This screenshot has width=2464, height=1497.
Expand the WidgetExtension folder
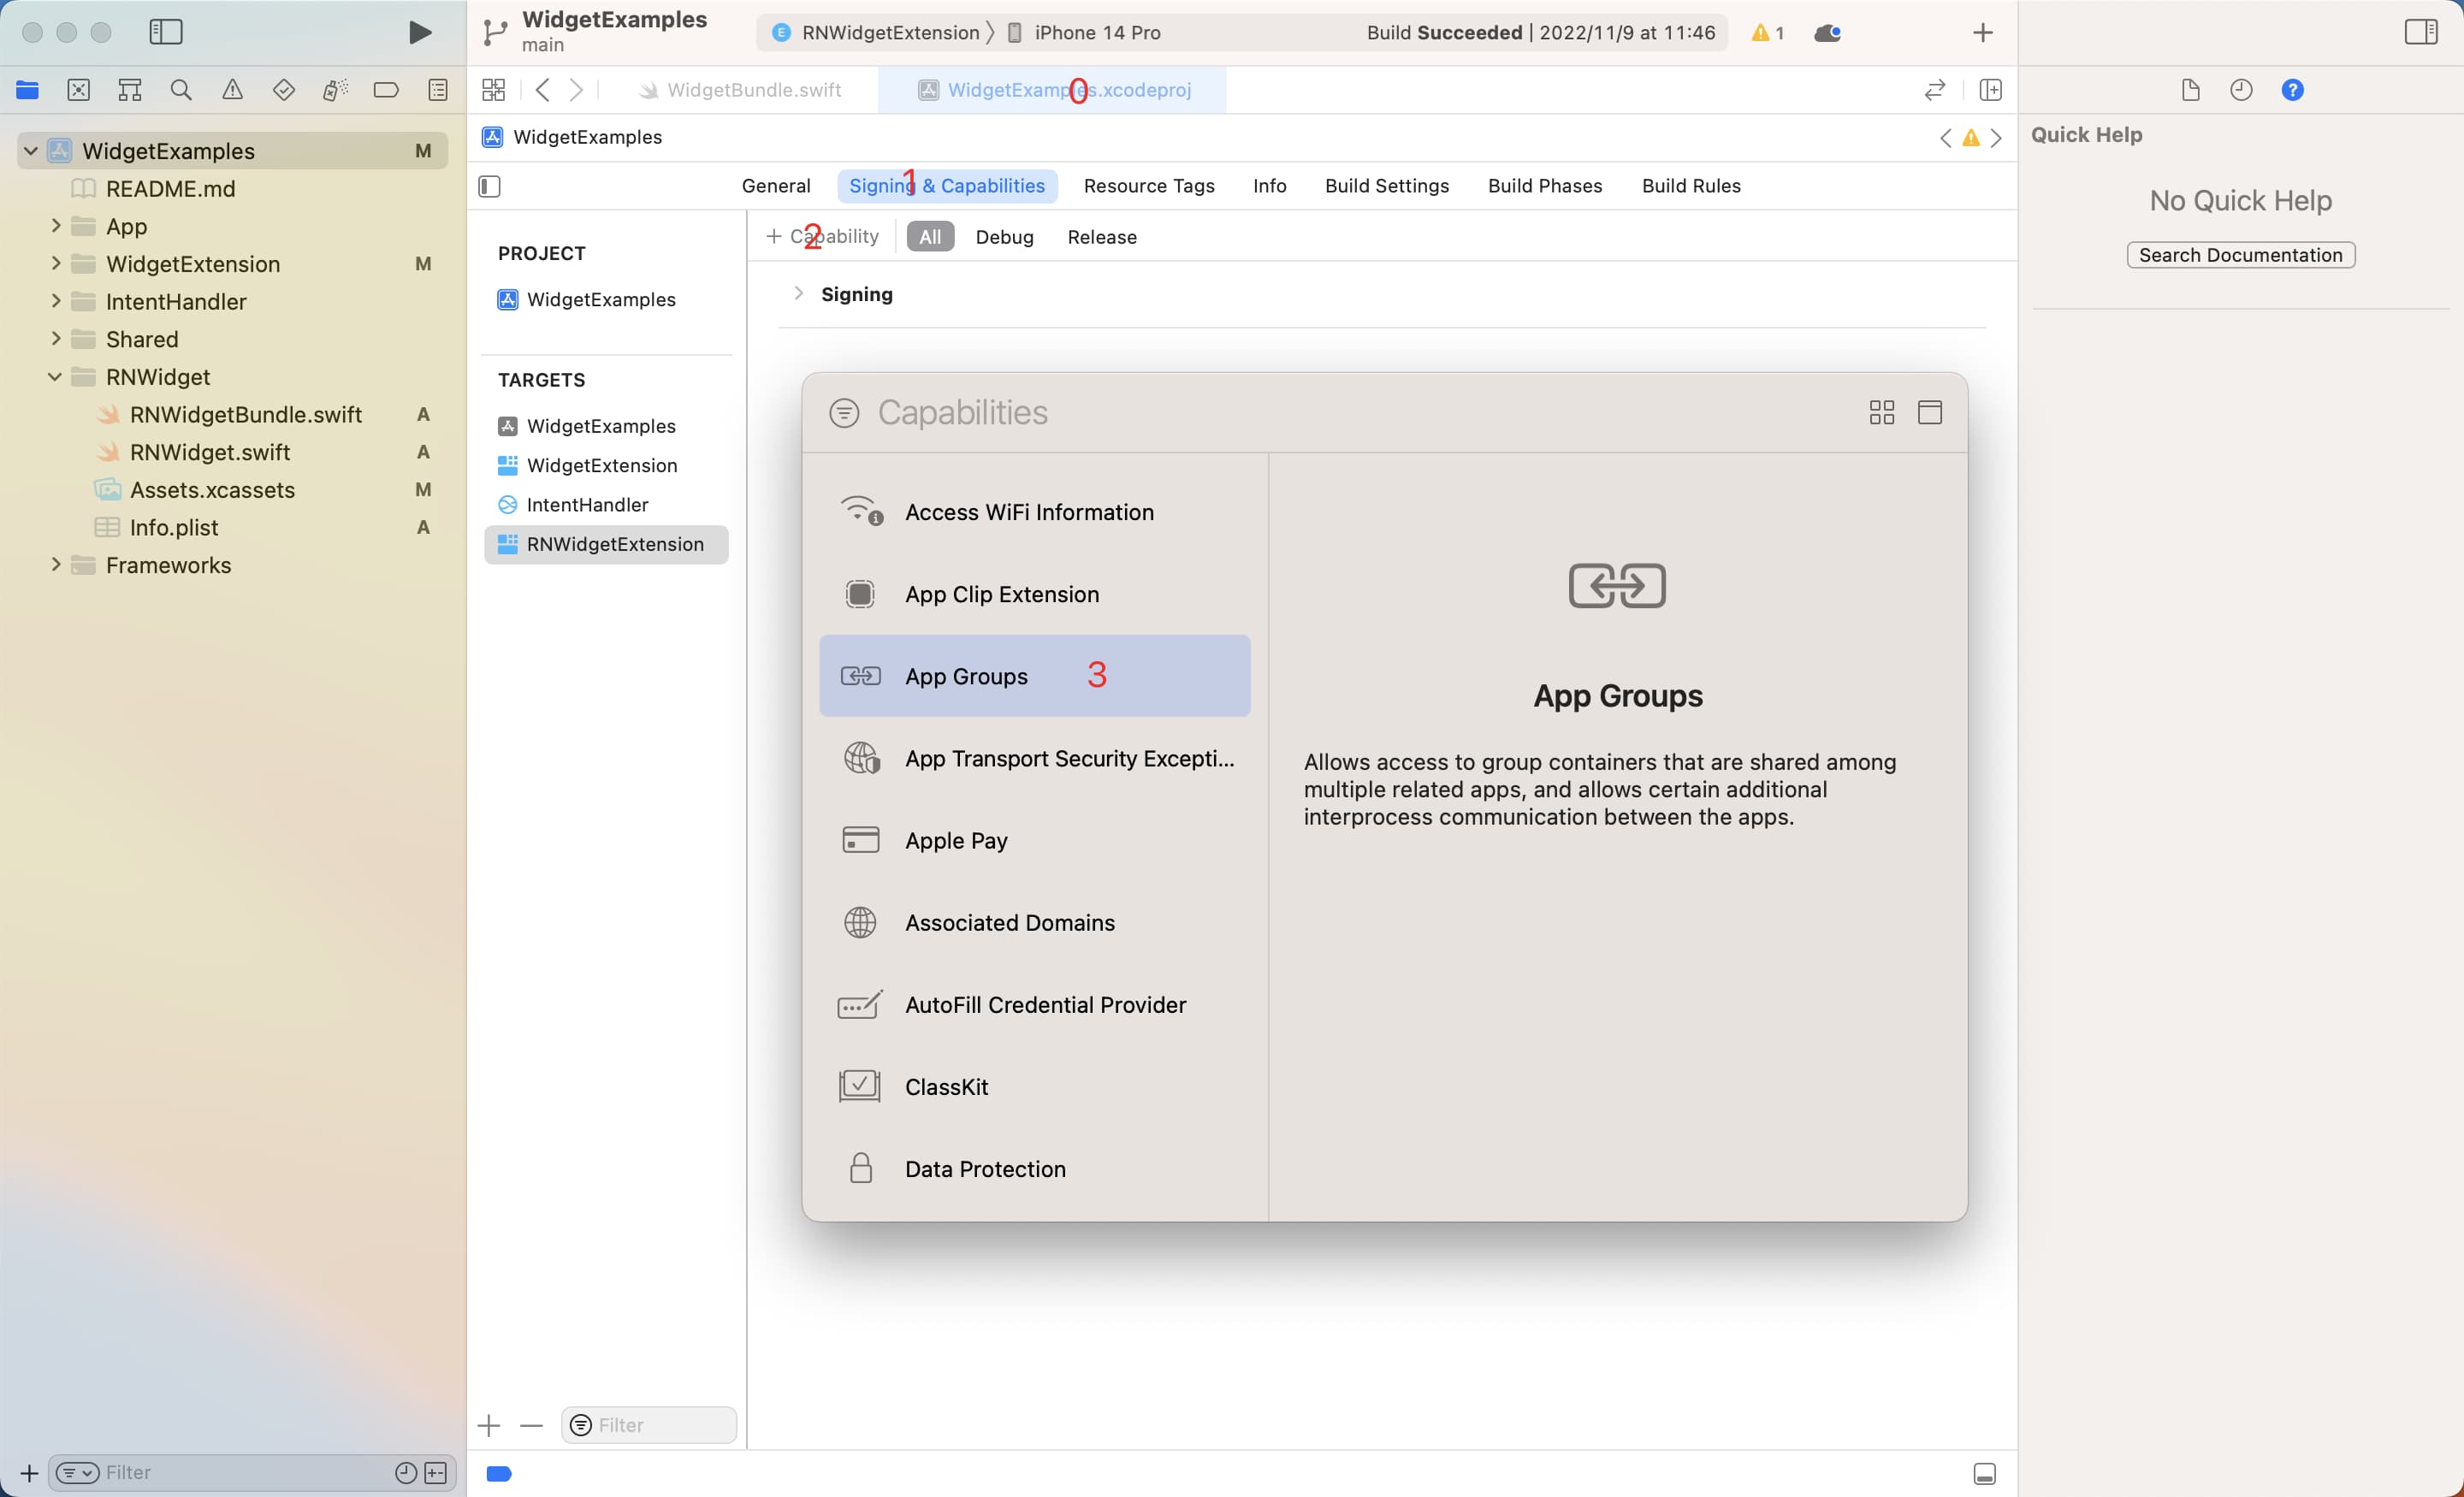click(x=55, y=264)
